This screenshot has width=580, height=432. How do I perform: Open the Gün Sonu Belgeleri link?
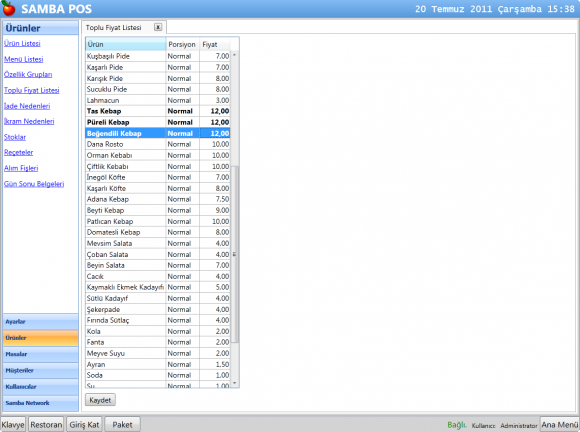(x=34, y=184)
